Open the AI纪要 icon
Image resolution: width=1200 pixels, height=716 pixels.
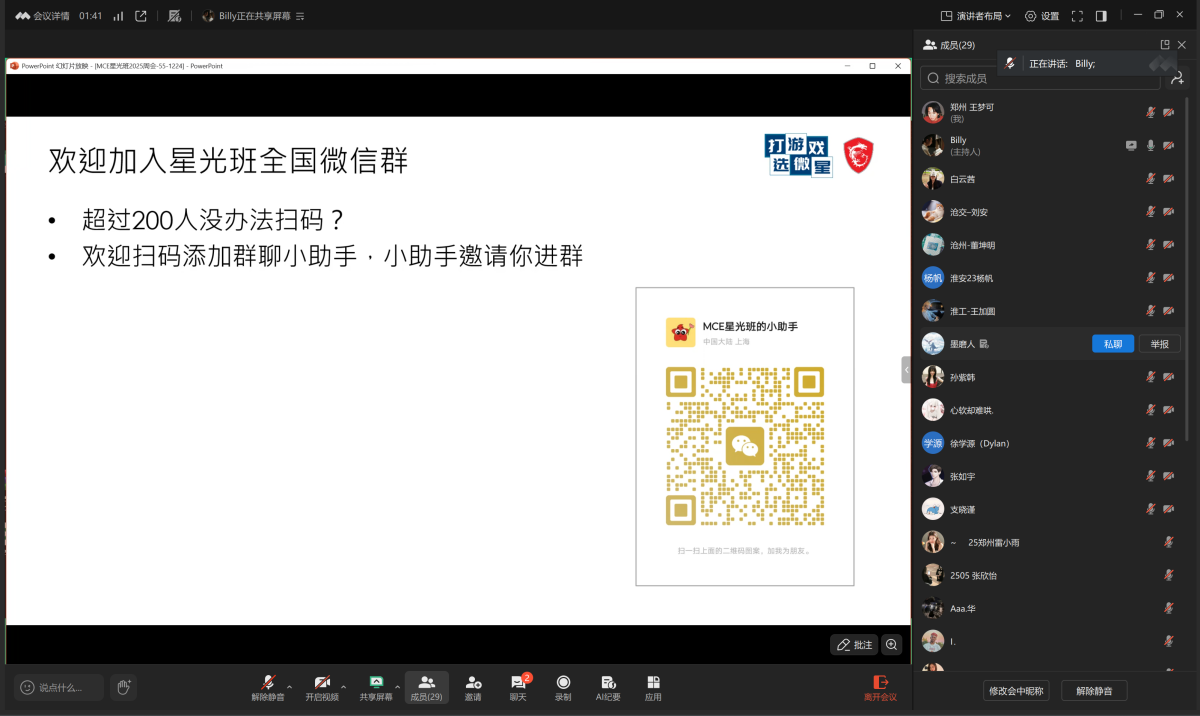pyautogui.click(x=608, y=687)
